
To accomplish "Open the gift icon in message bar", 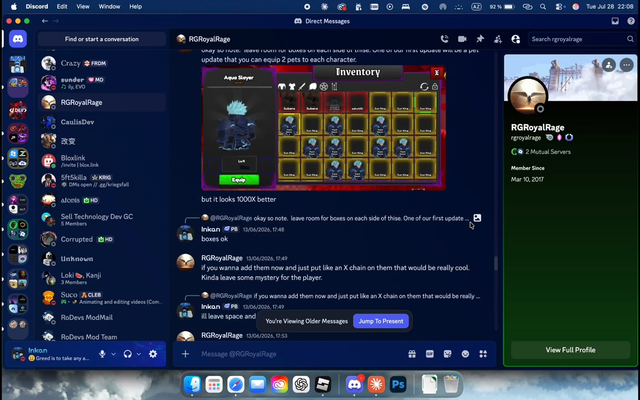I will (412, 354).
